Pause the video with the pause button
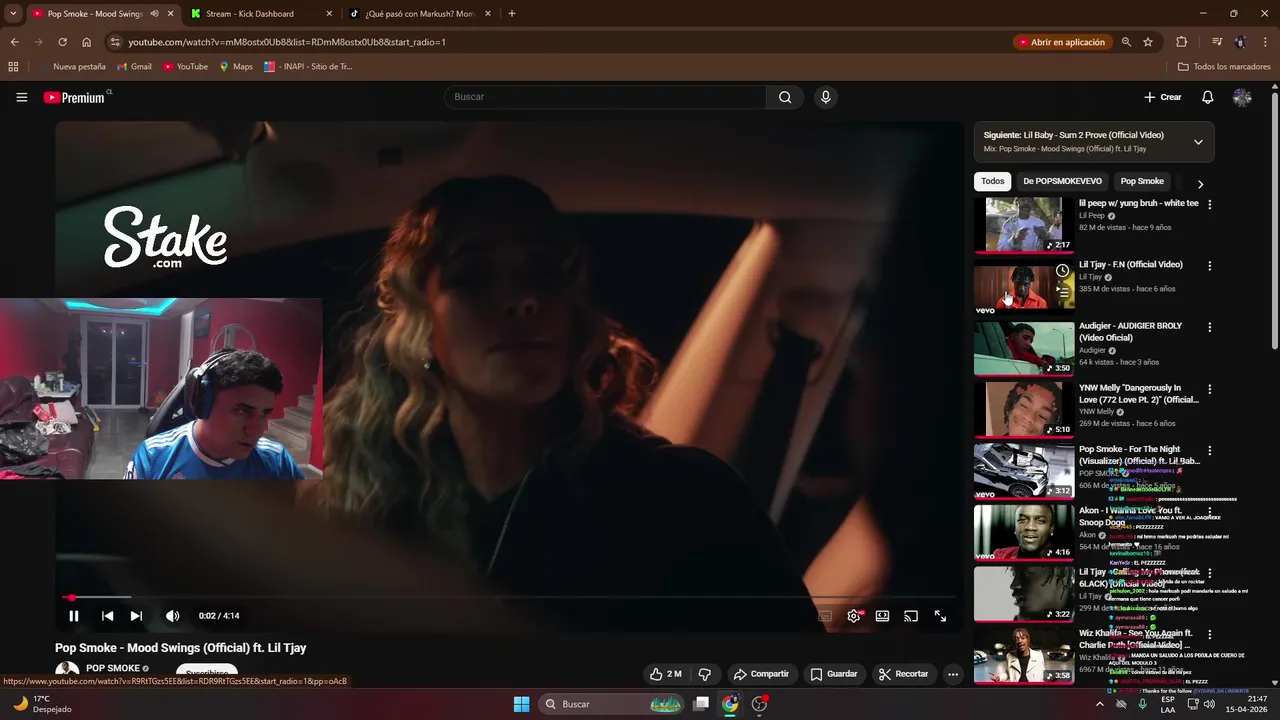 (x=73, y=616)
